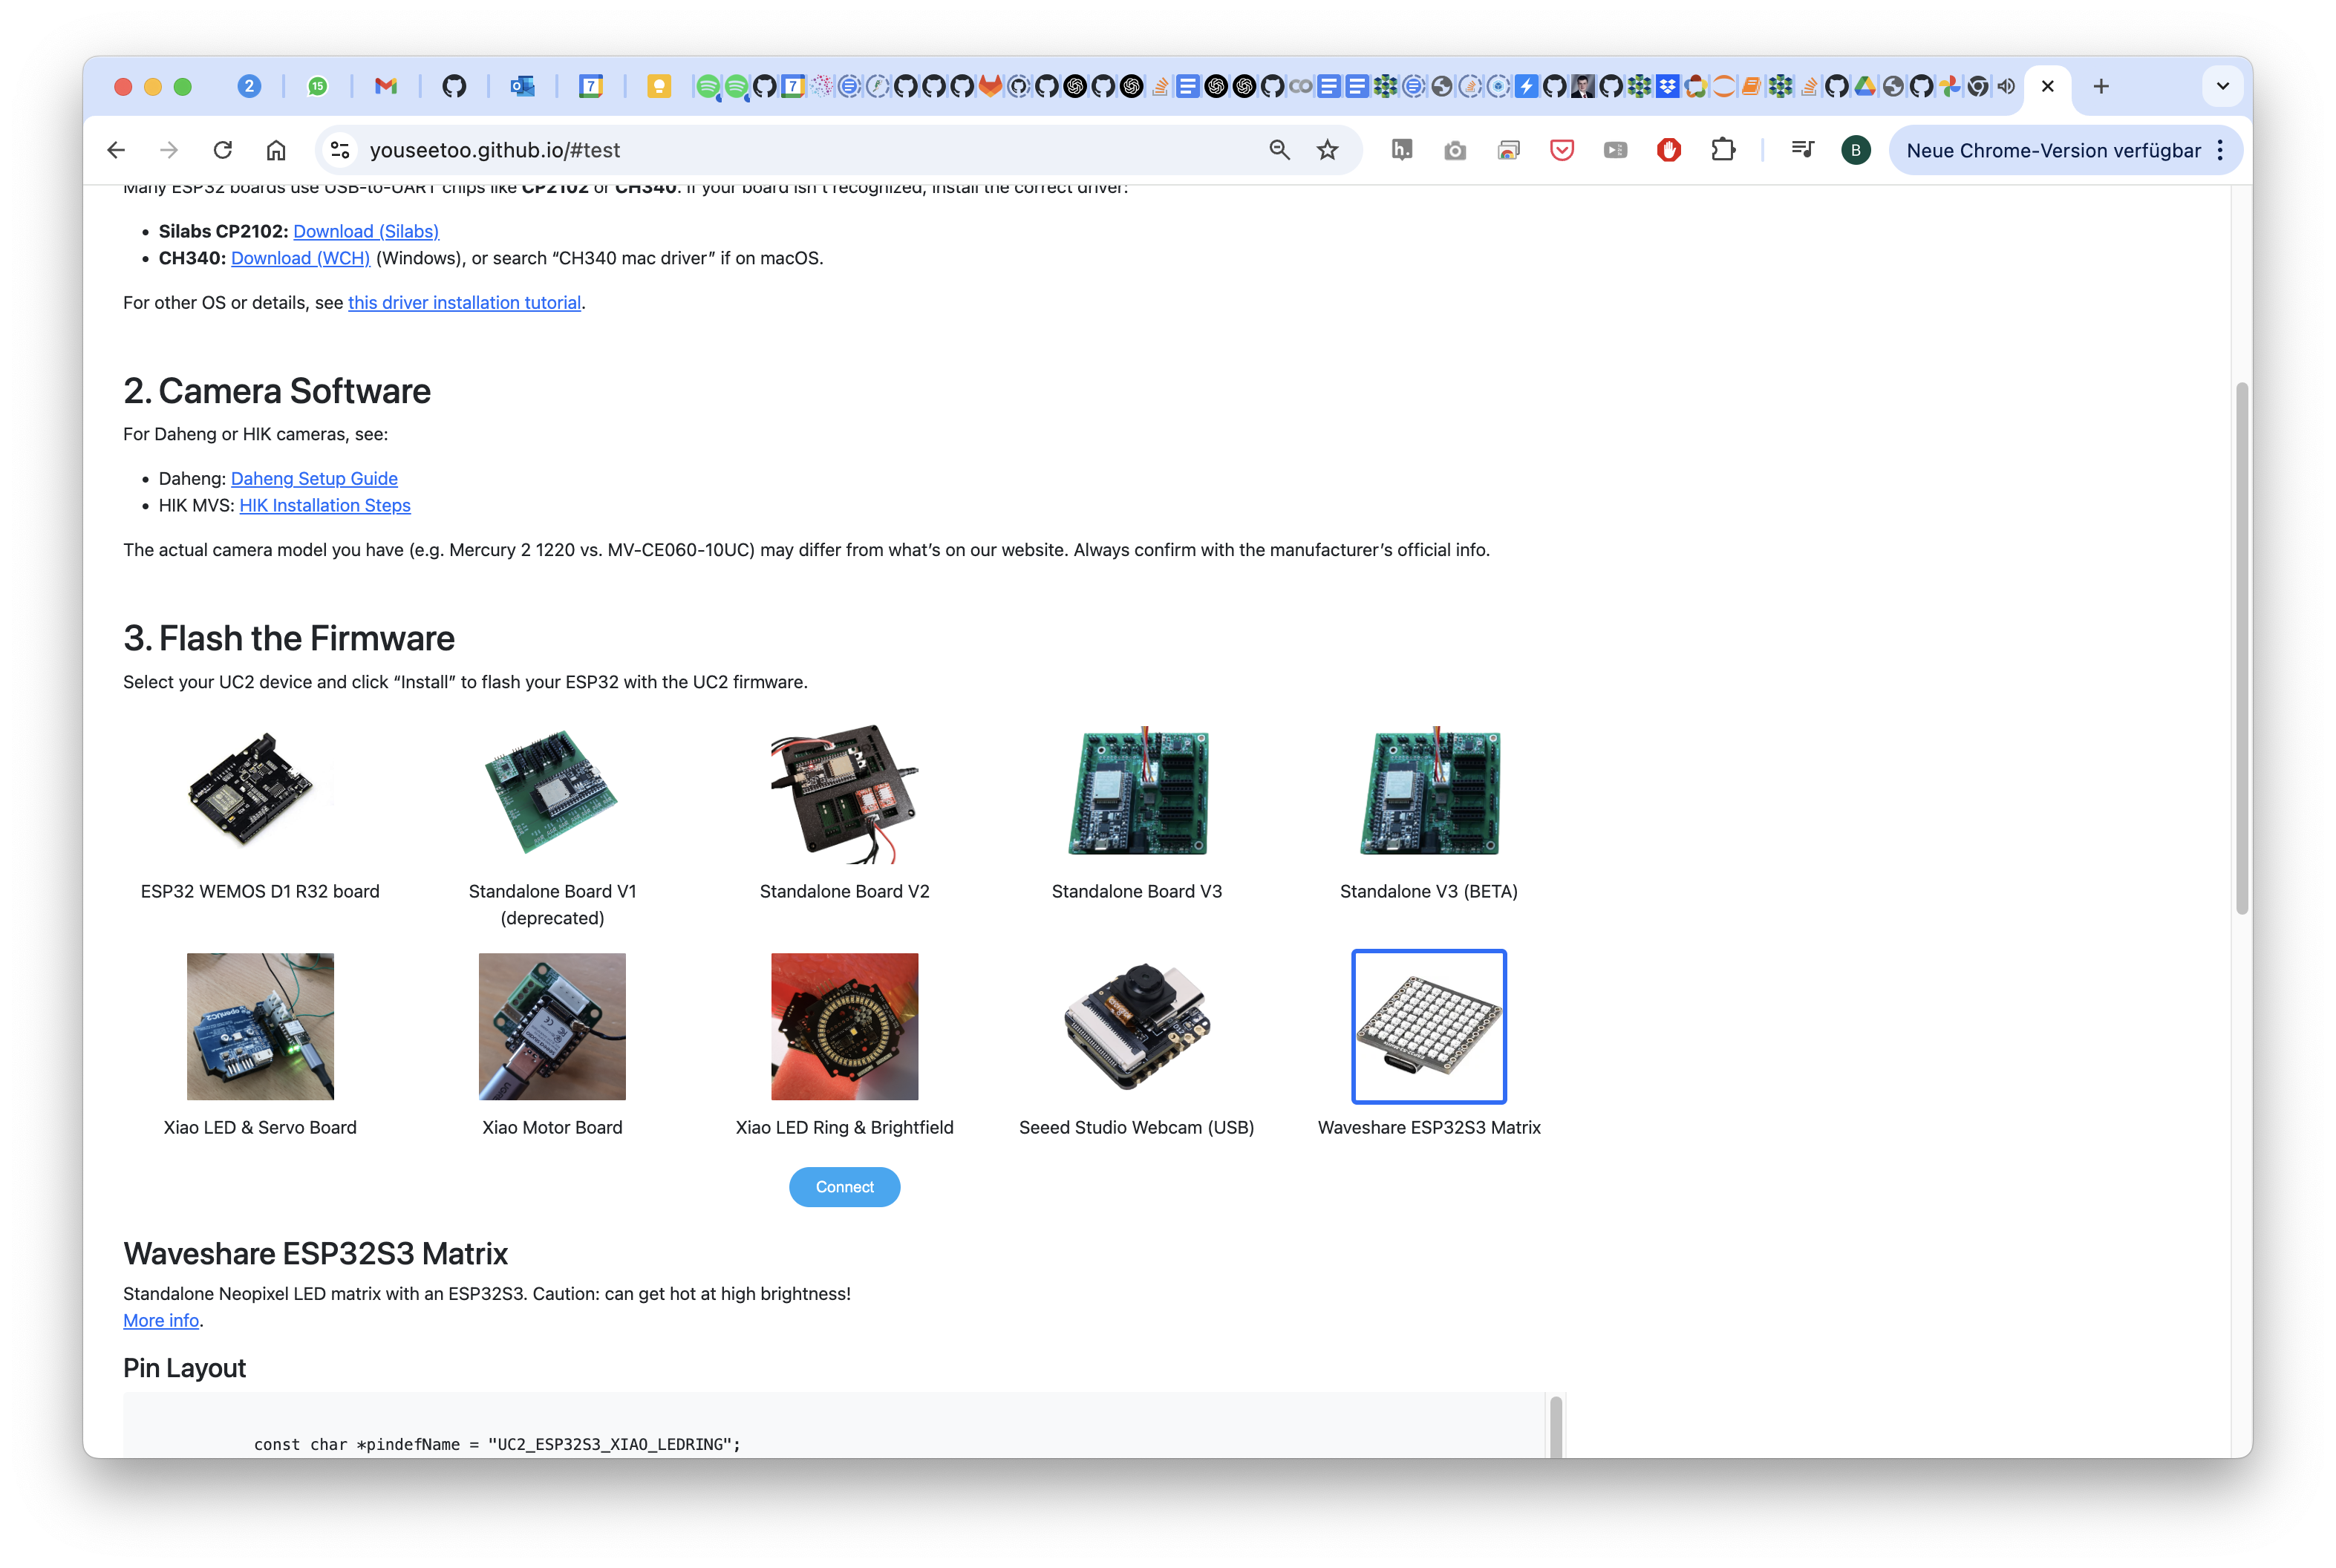Screen dimensions: 2336x1568
Task: Bookmark page with the star icon
Action: coord(1327,150)
